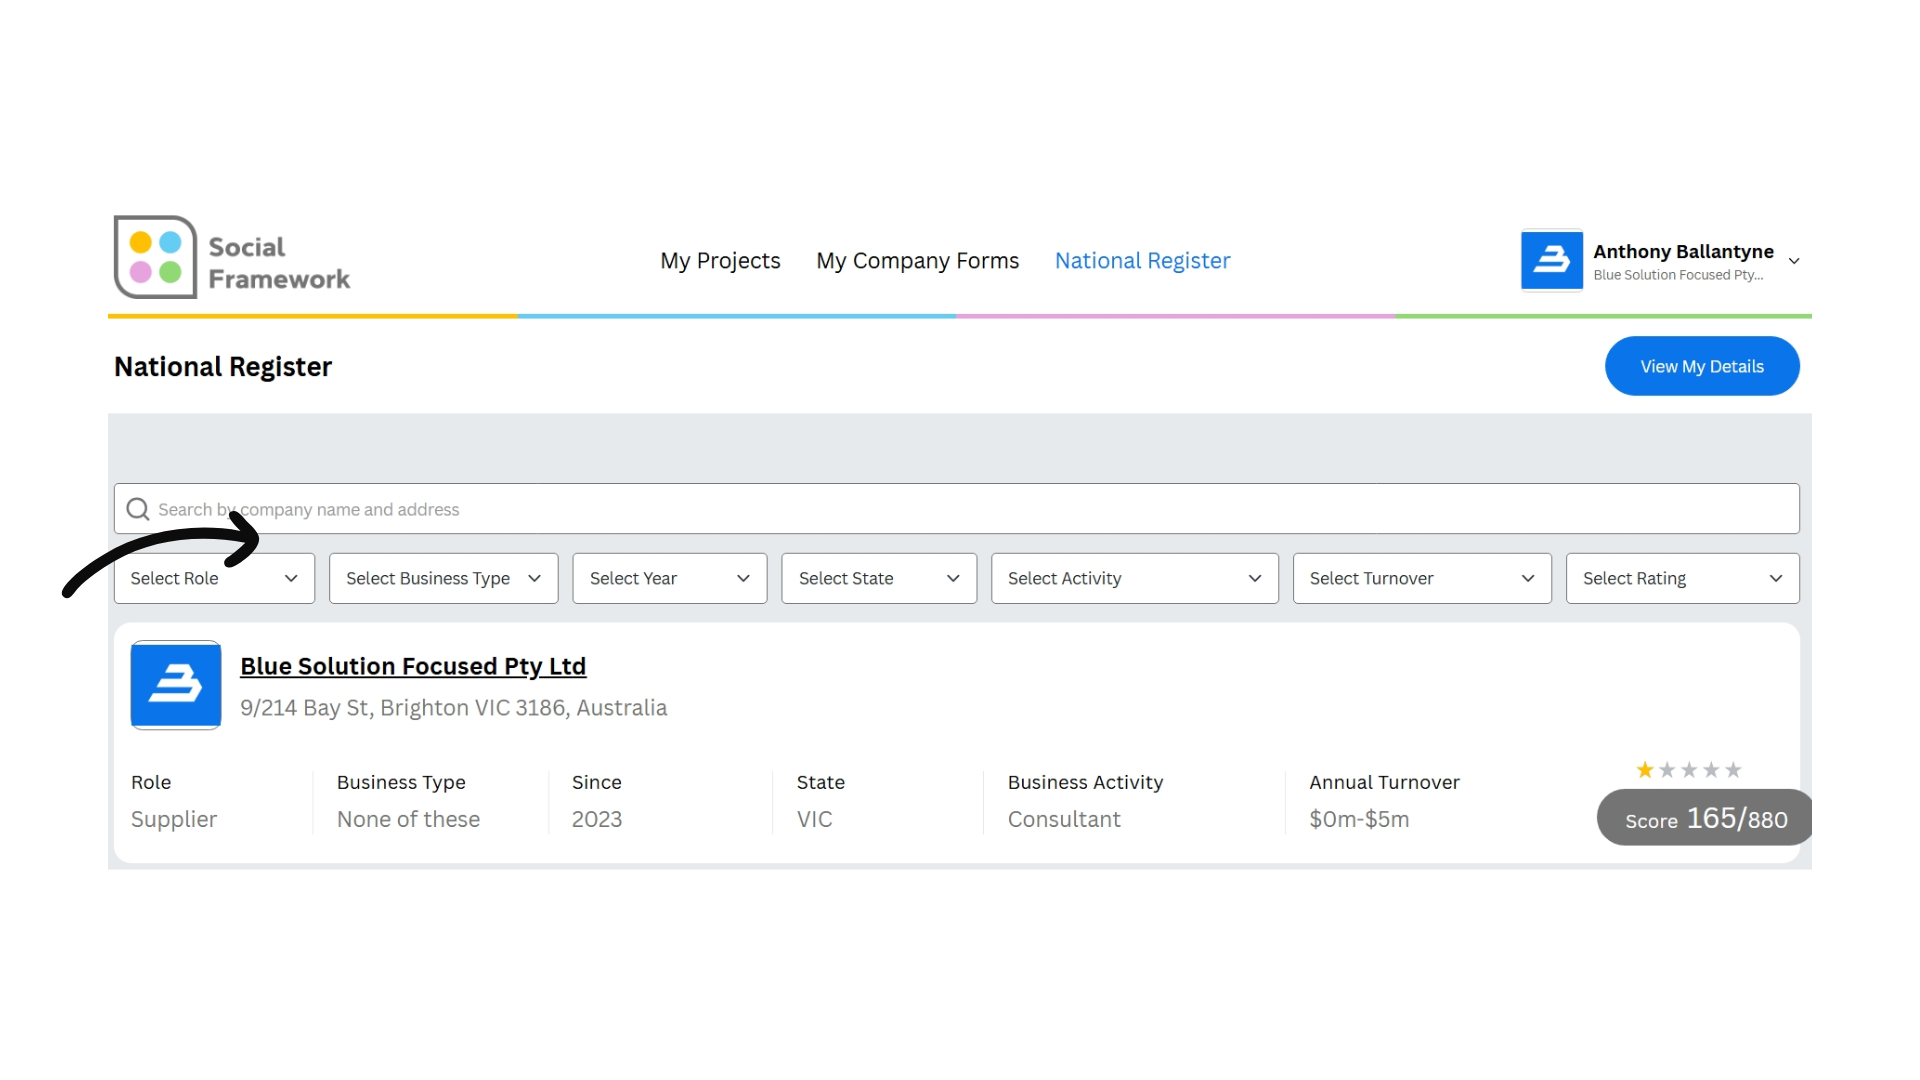Click the 'VIC' state value
This screenshot has width=1920, height=1080.
814,819
